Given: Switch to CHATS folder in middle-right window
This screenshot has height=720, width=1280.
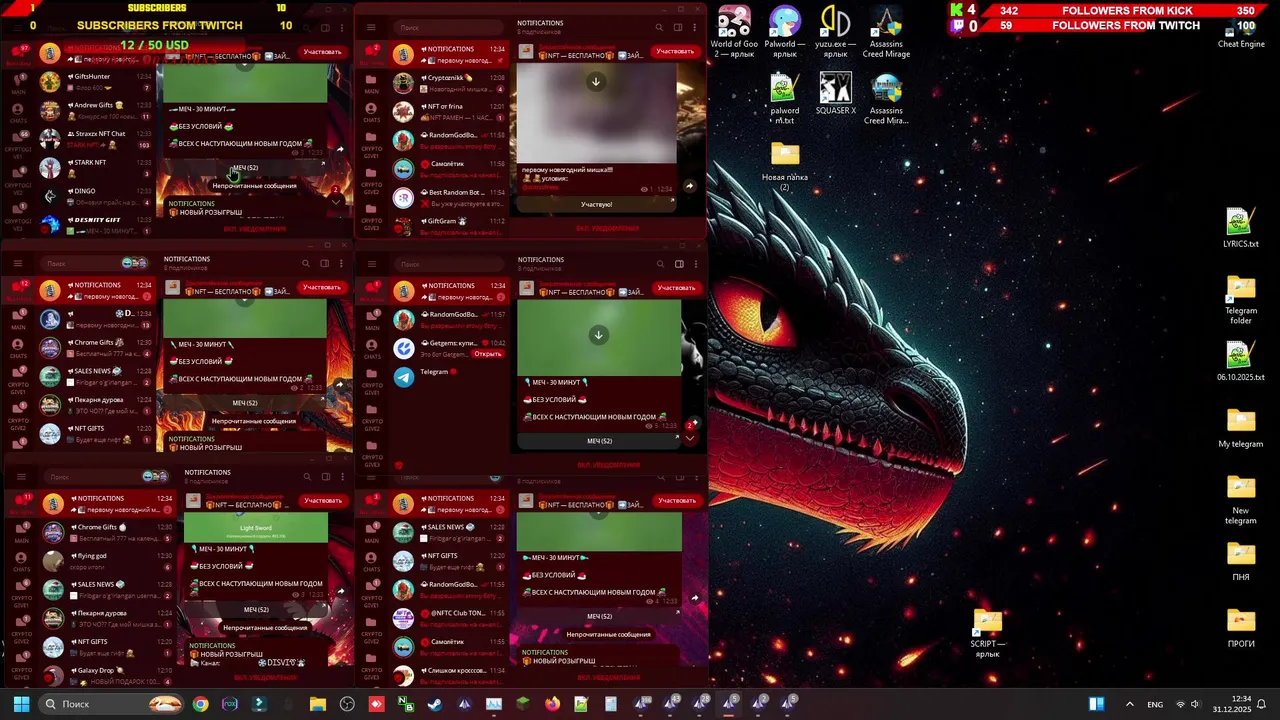Looking at the screenshot, I should [x=371, y=348].
